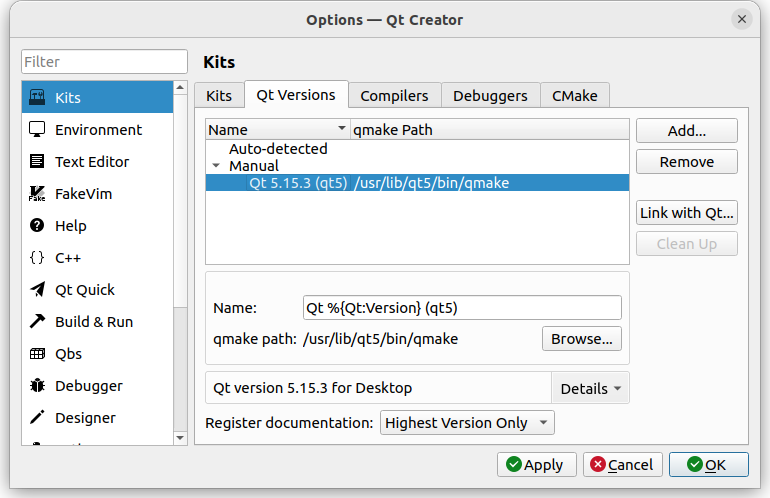The height and width of the screenshot is (498, 770).
Task: Click the Clean Up button
Action: [687, 244]
